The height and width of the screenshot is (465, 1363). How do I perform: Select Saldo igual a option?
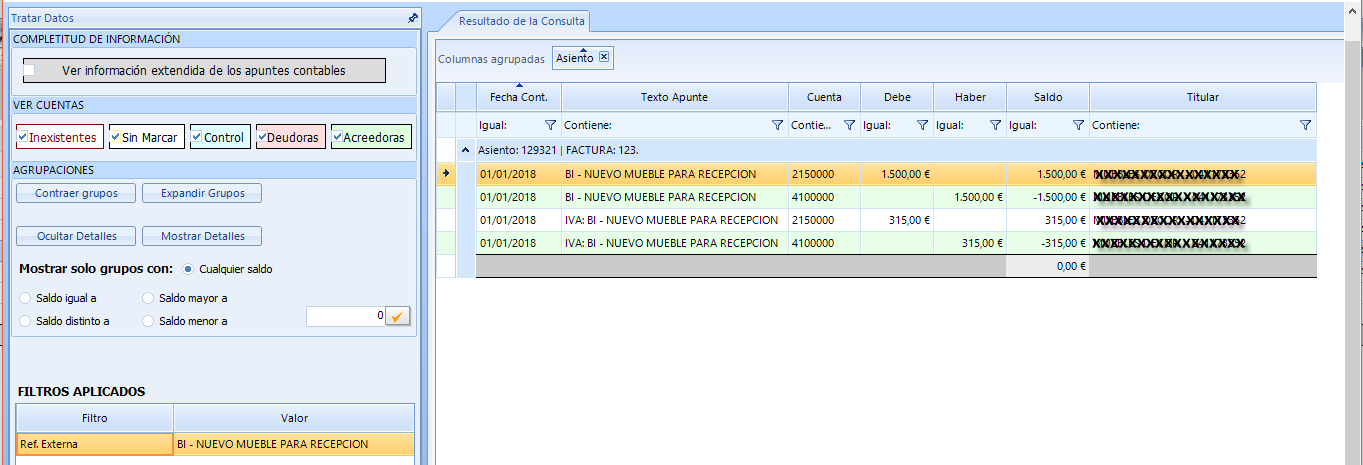coord(25,298)
